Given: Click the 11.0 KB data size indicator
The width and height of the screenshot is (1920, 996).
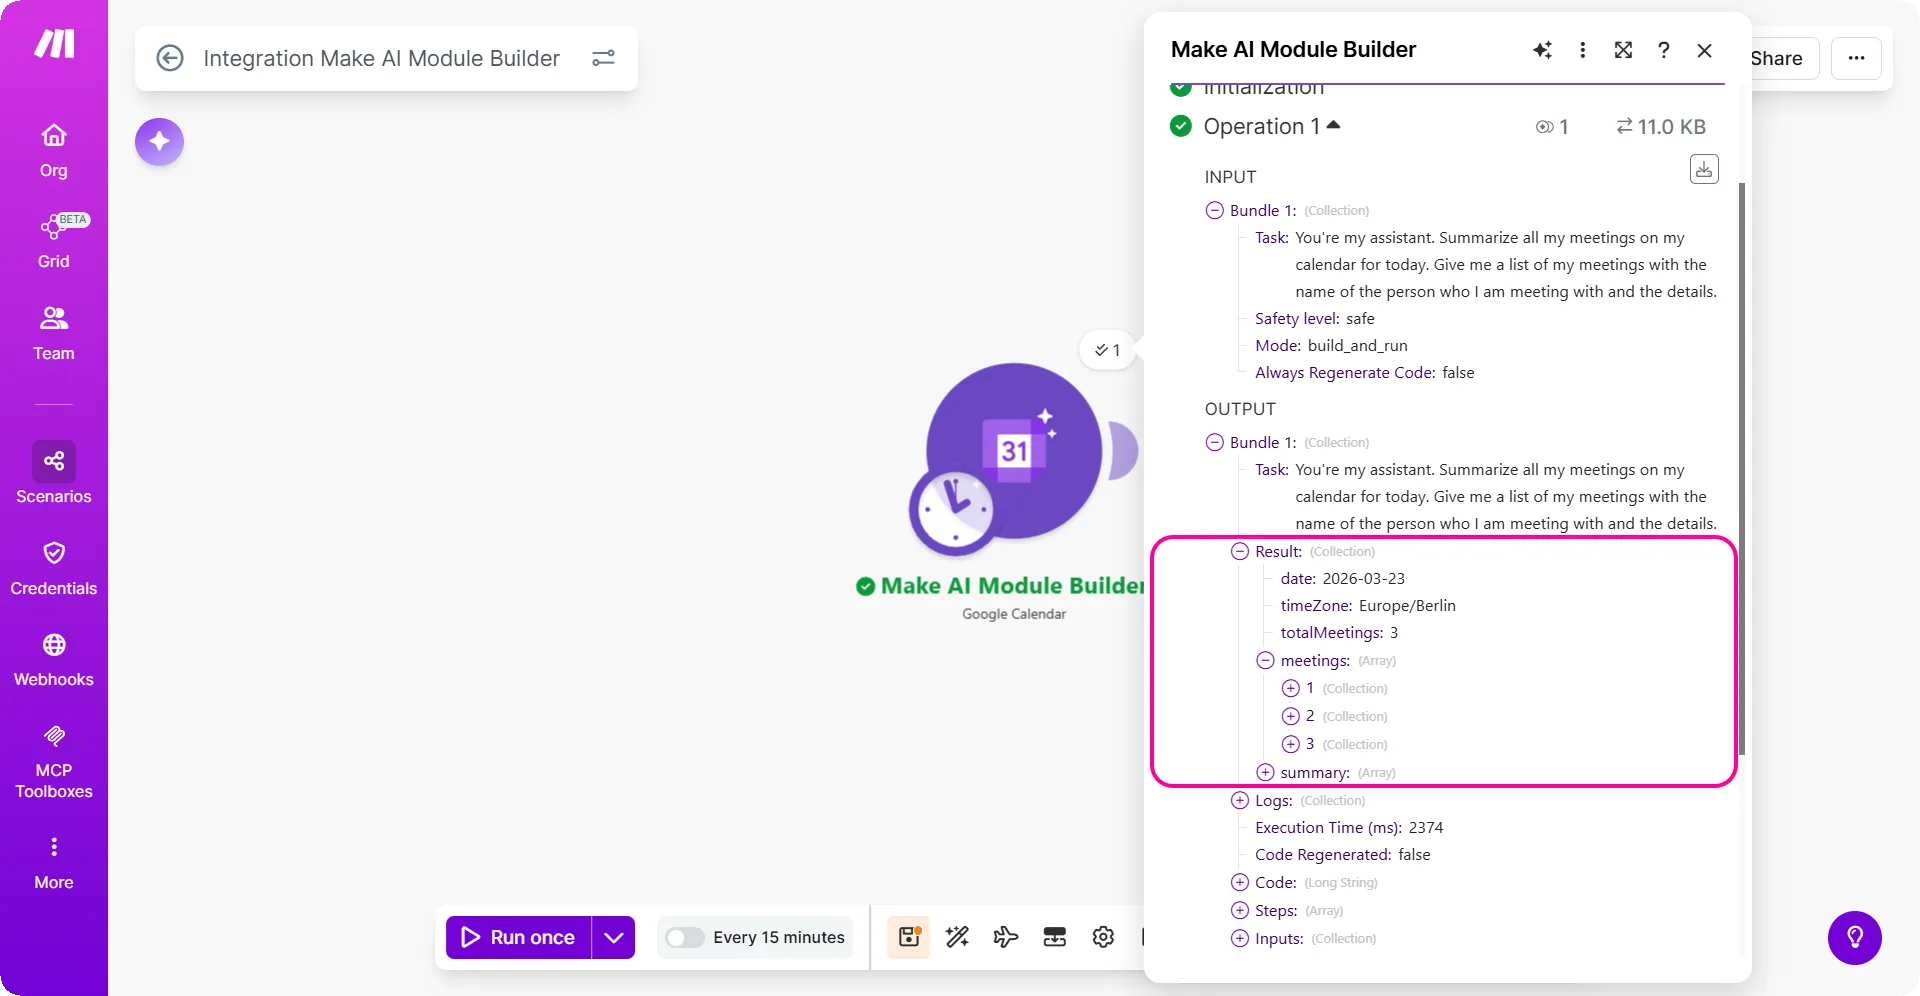Looking at the screenshot, I should [1661, 127].
